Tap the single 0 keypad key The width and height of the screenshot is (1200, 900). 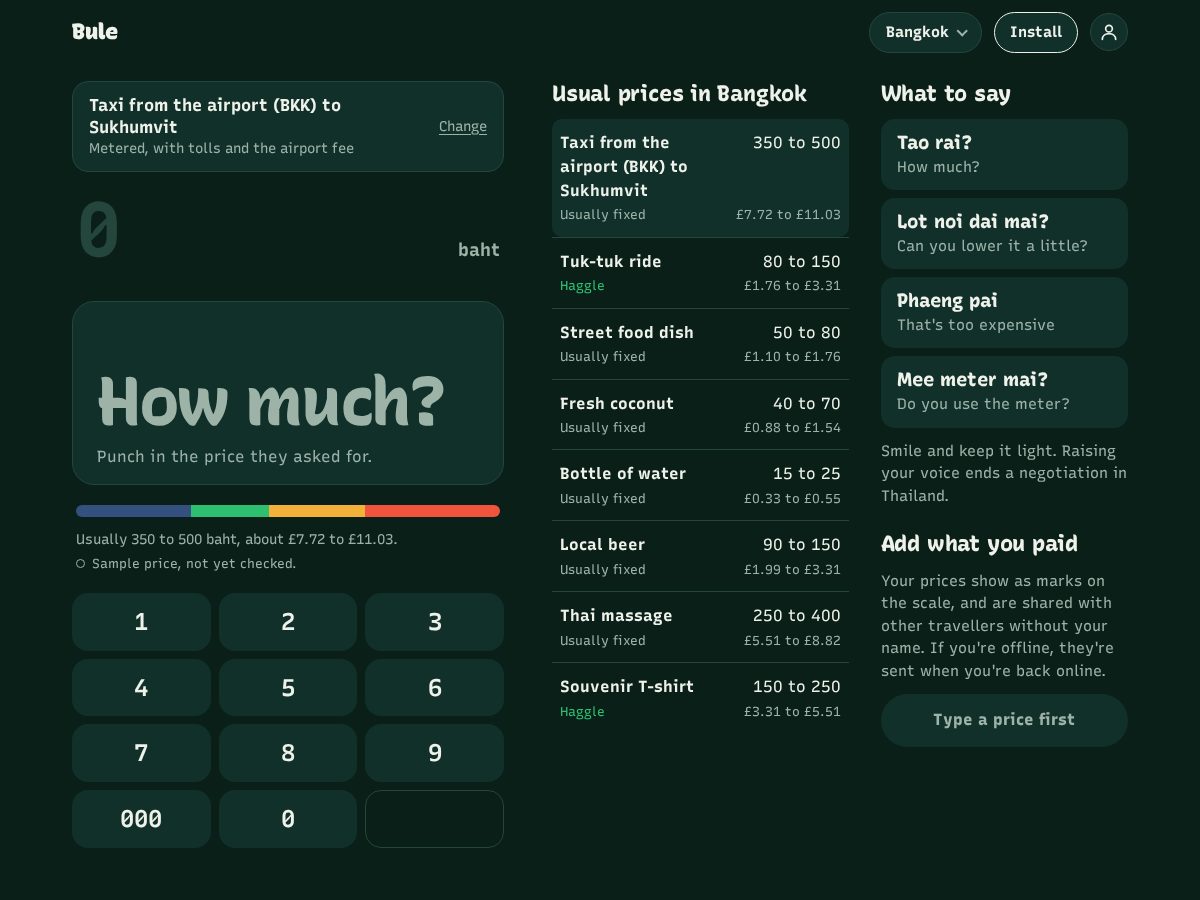coord(288,819)
